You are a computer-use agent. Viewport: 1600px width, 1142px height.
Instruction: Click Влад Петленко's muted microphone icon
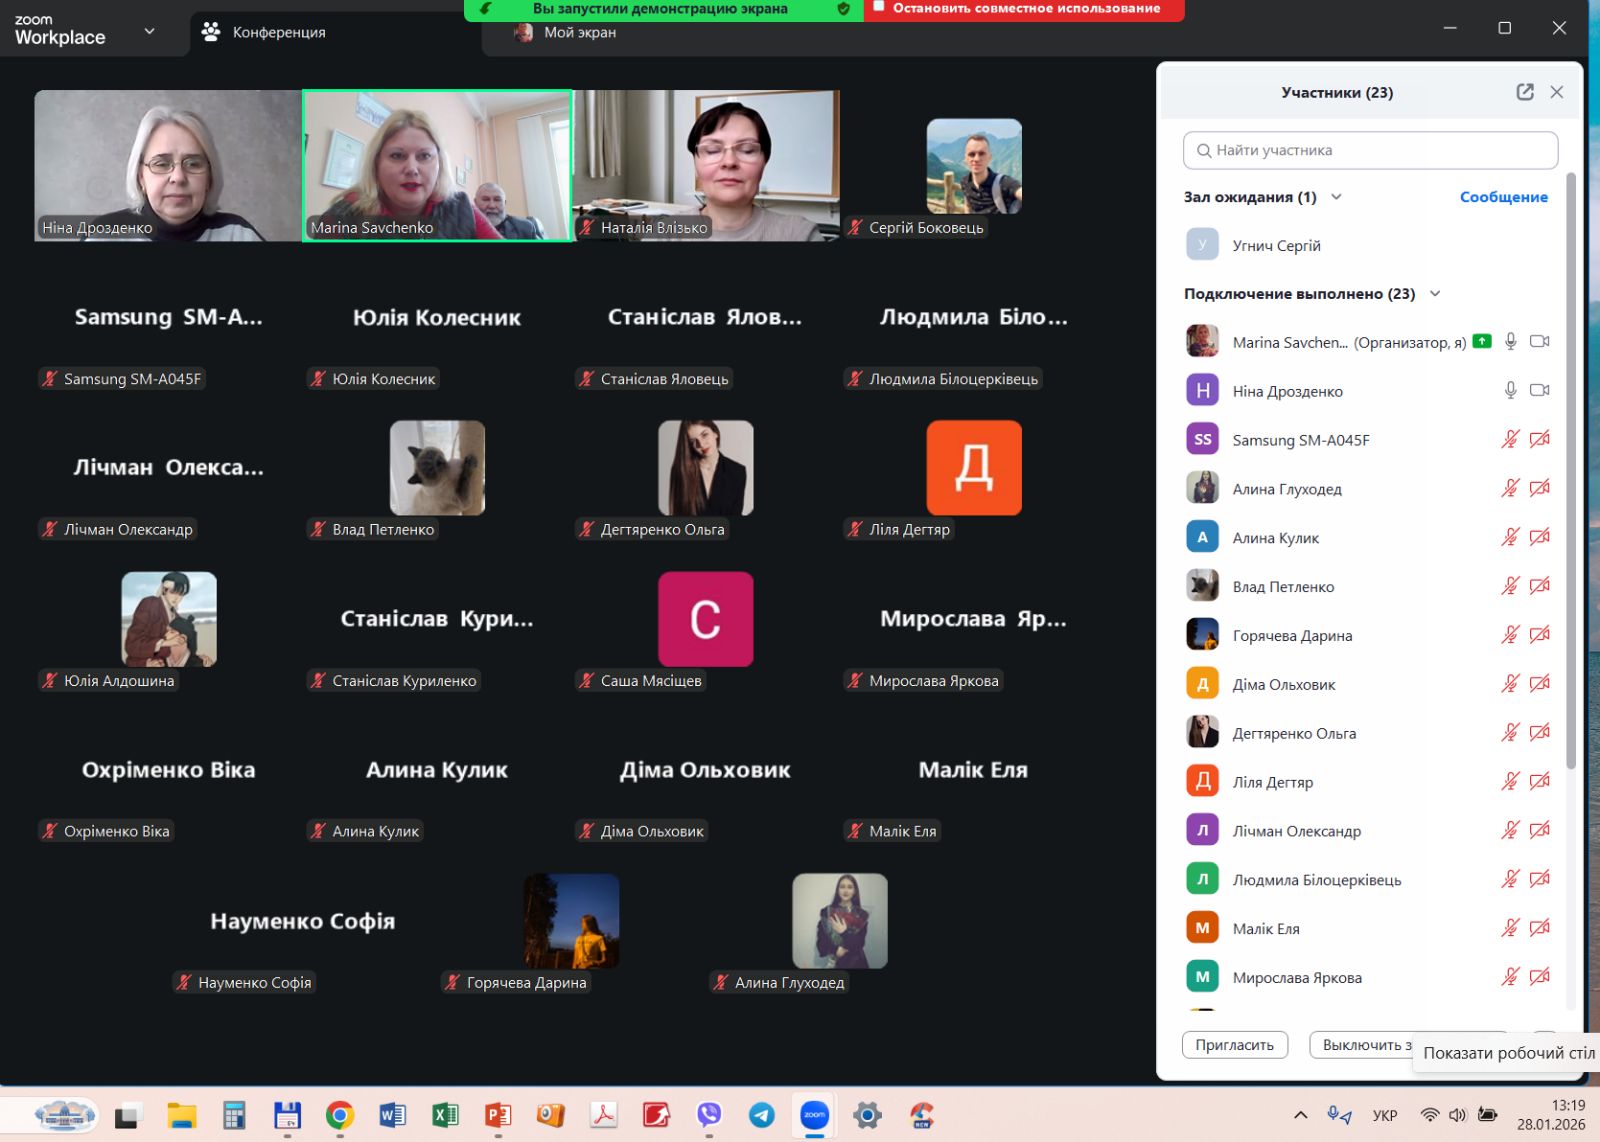tap(1510, 586)
